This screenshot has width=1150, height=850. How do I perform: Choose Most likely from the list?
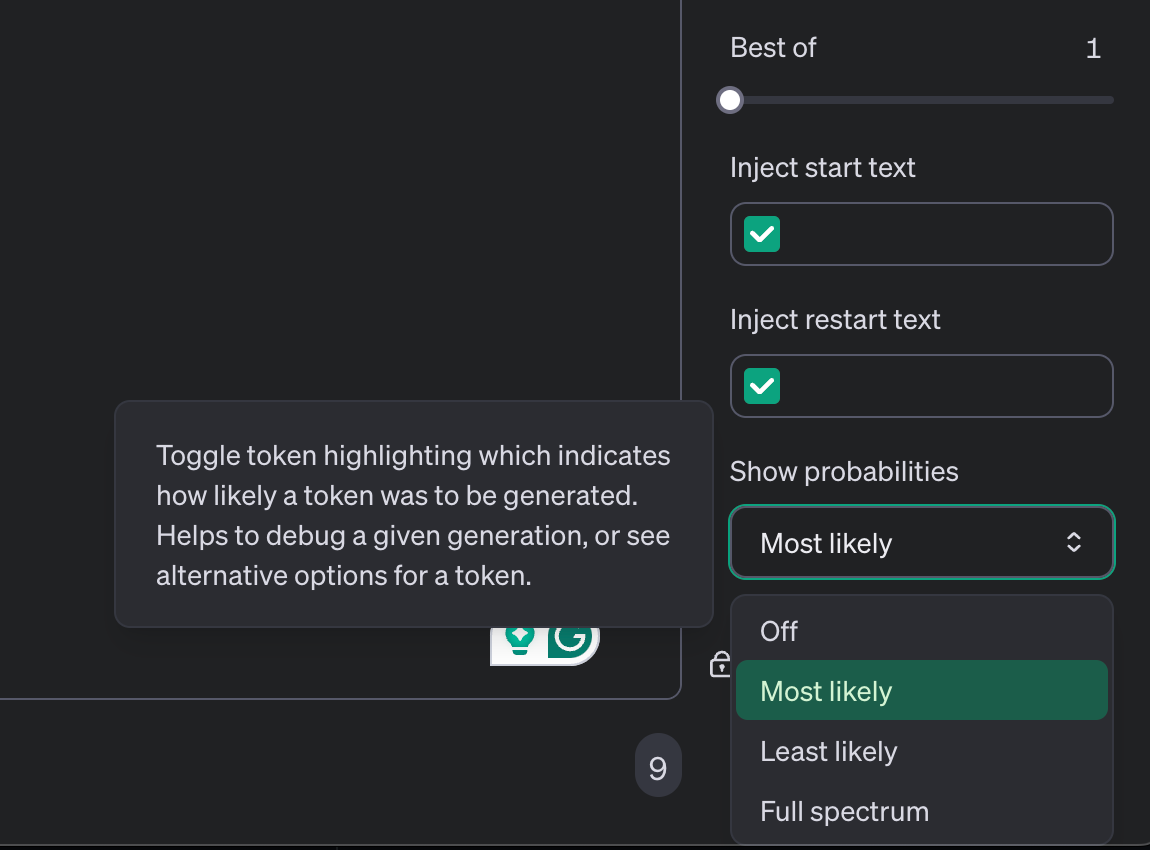pos(826,691)
